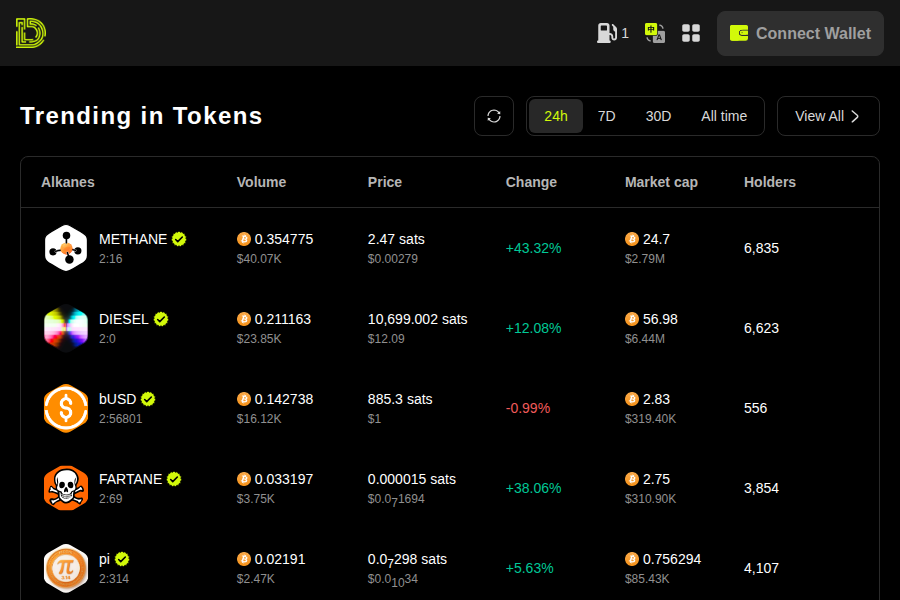
Task: Click the language translate icon
Action: (655, 33)
